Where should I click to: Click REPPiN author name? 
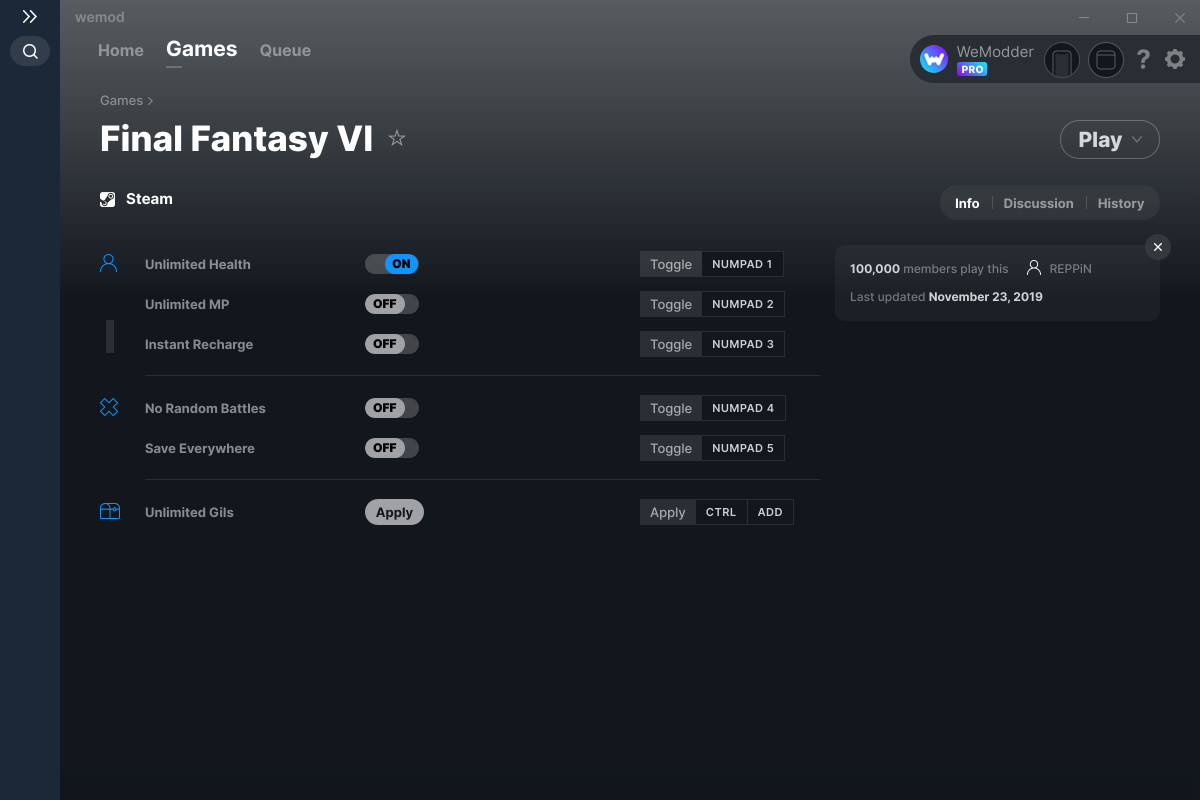pos(1070,268)
